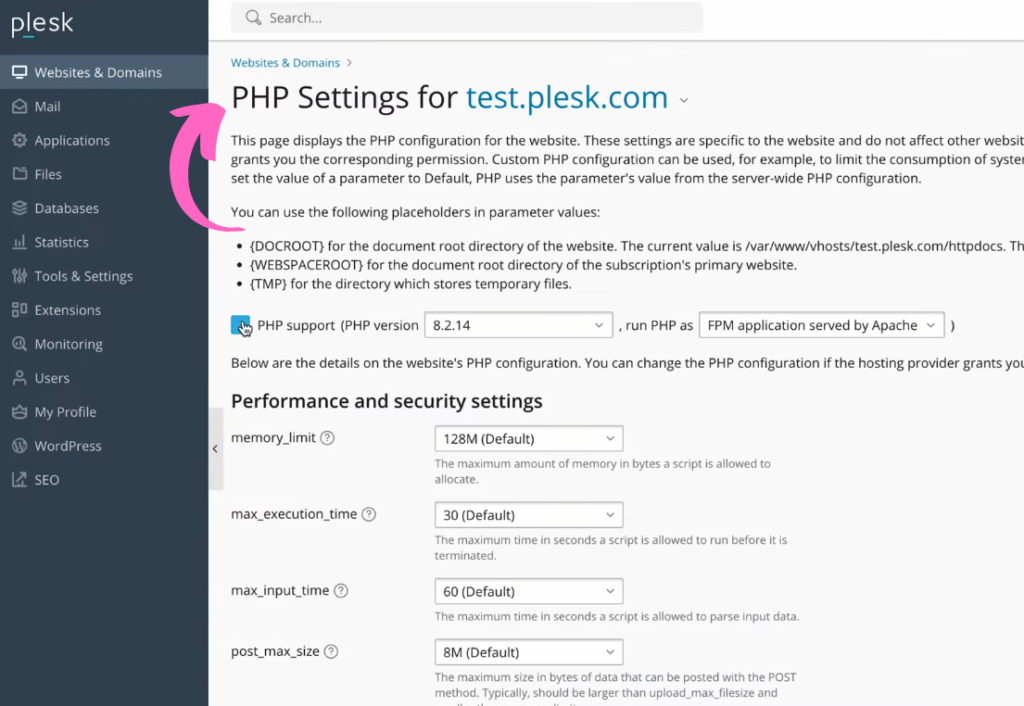Screen dimensions: 1024x706
Task: Open the Files section
Action: 104,174
